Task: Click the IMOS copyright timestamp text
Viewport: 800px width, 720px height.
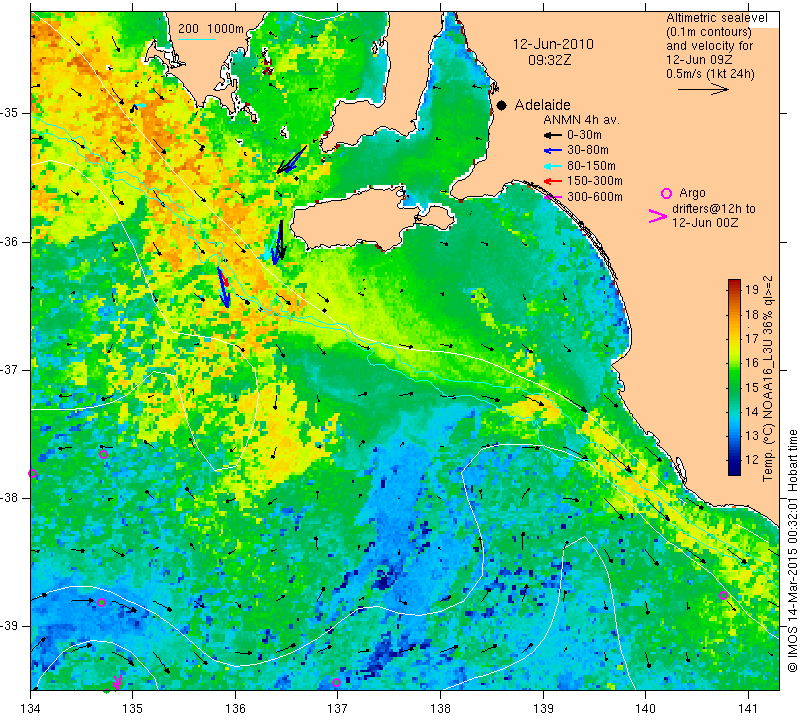Action: (x=792, y=550)
